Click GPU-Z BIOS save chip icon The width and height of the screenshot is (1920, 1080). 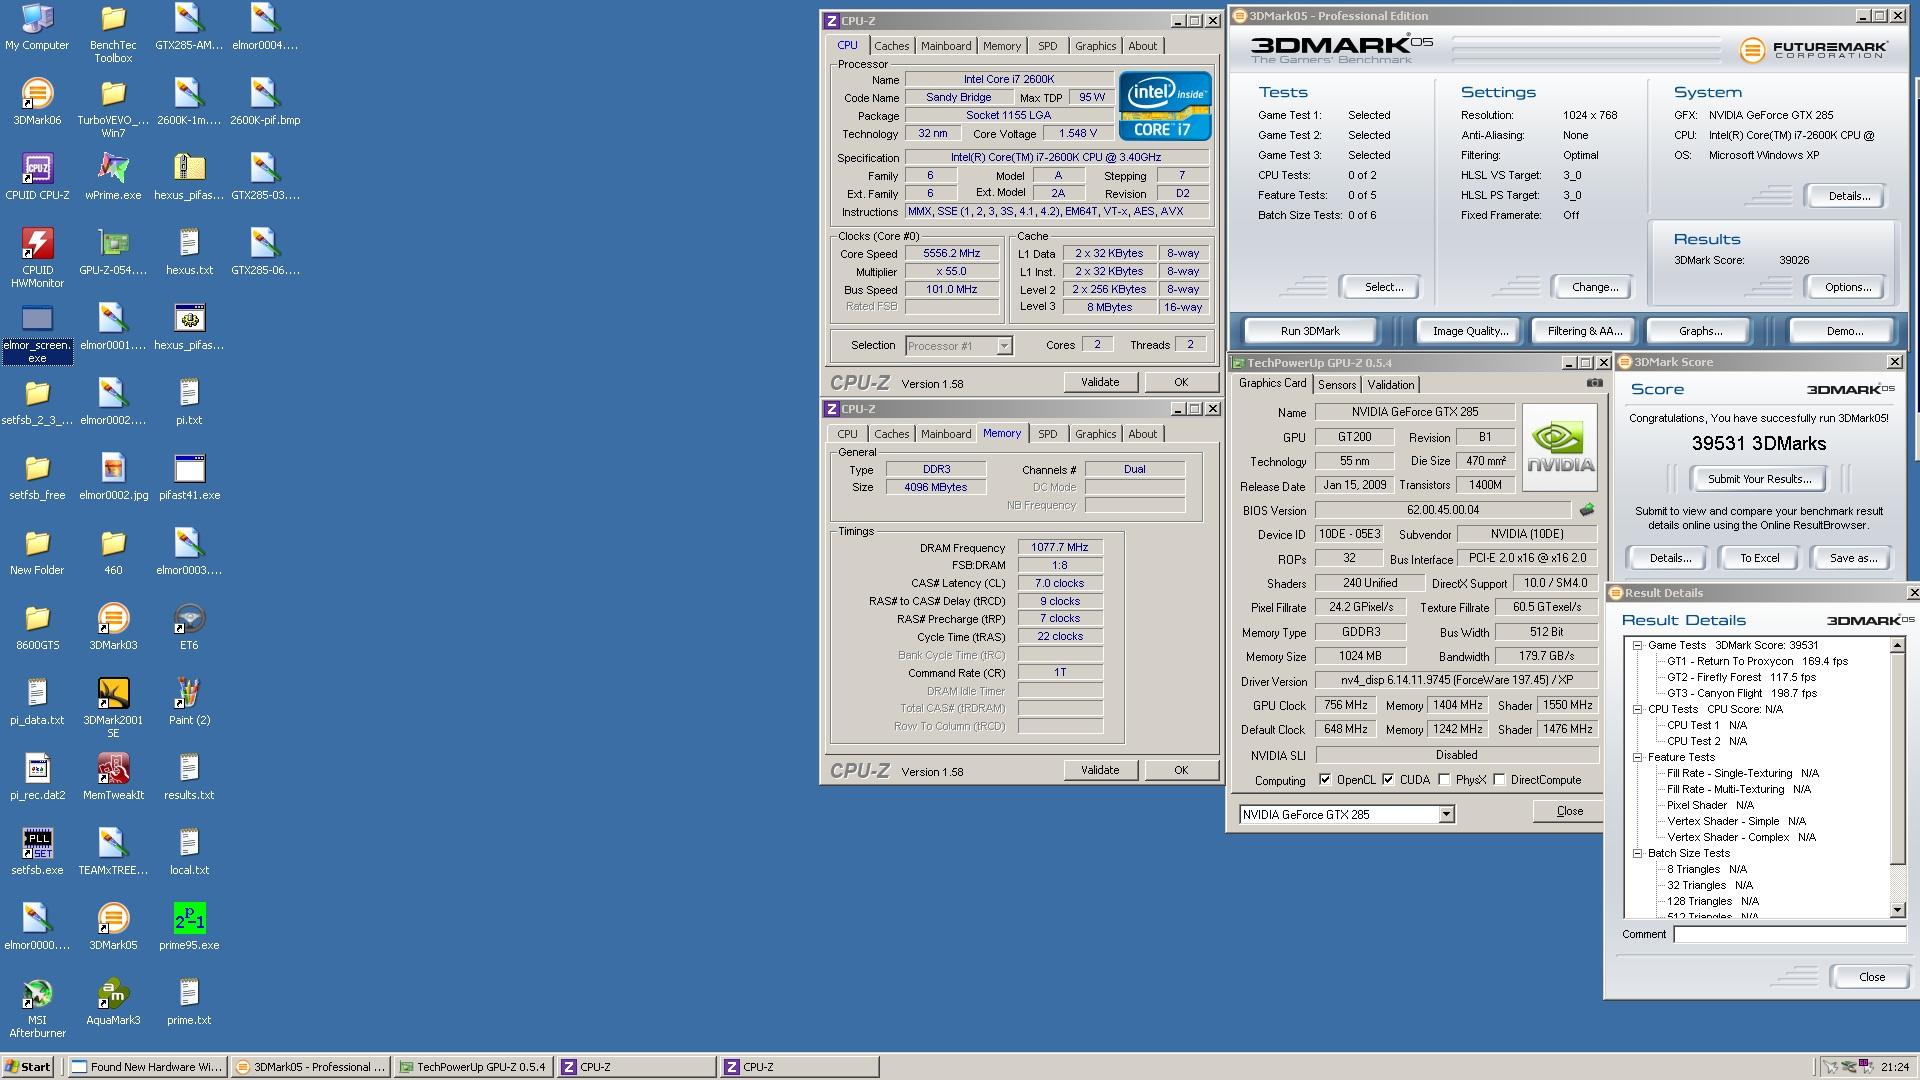click(x=1586, y=510)
